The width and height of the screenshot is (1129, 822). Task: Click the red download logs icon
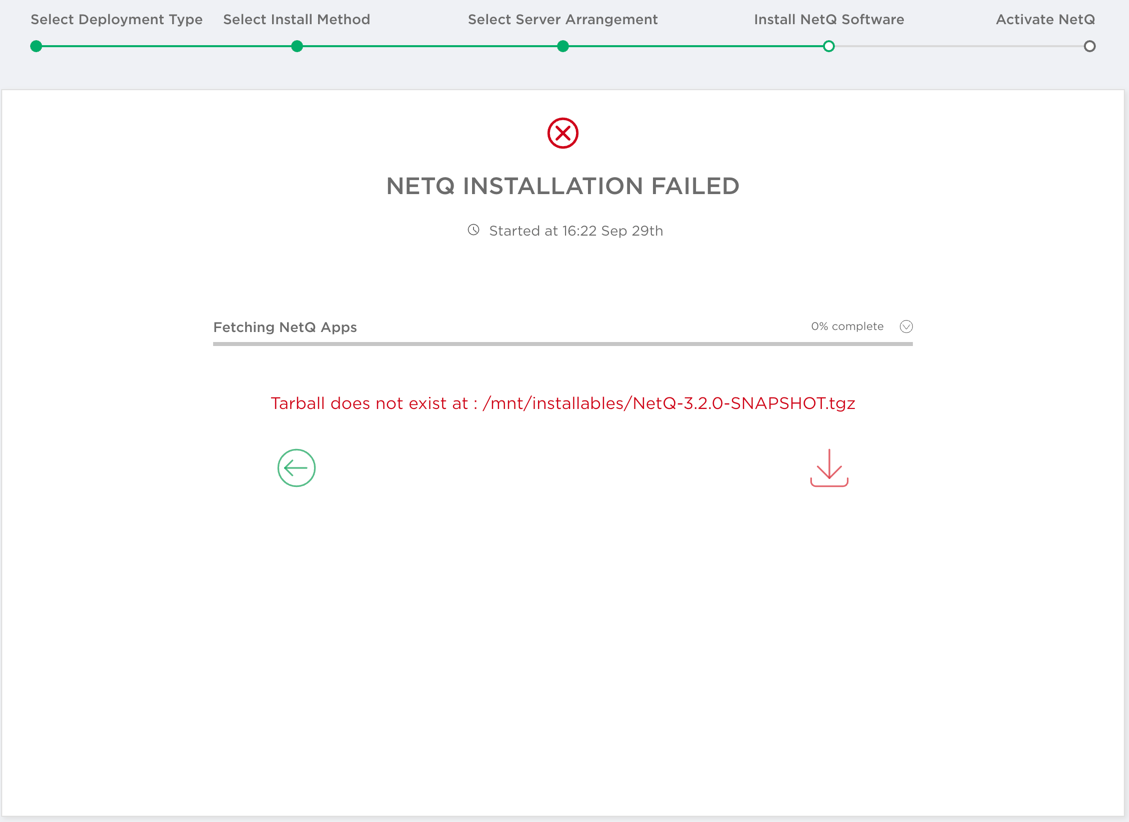pos(829,468)
